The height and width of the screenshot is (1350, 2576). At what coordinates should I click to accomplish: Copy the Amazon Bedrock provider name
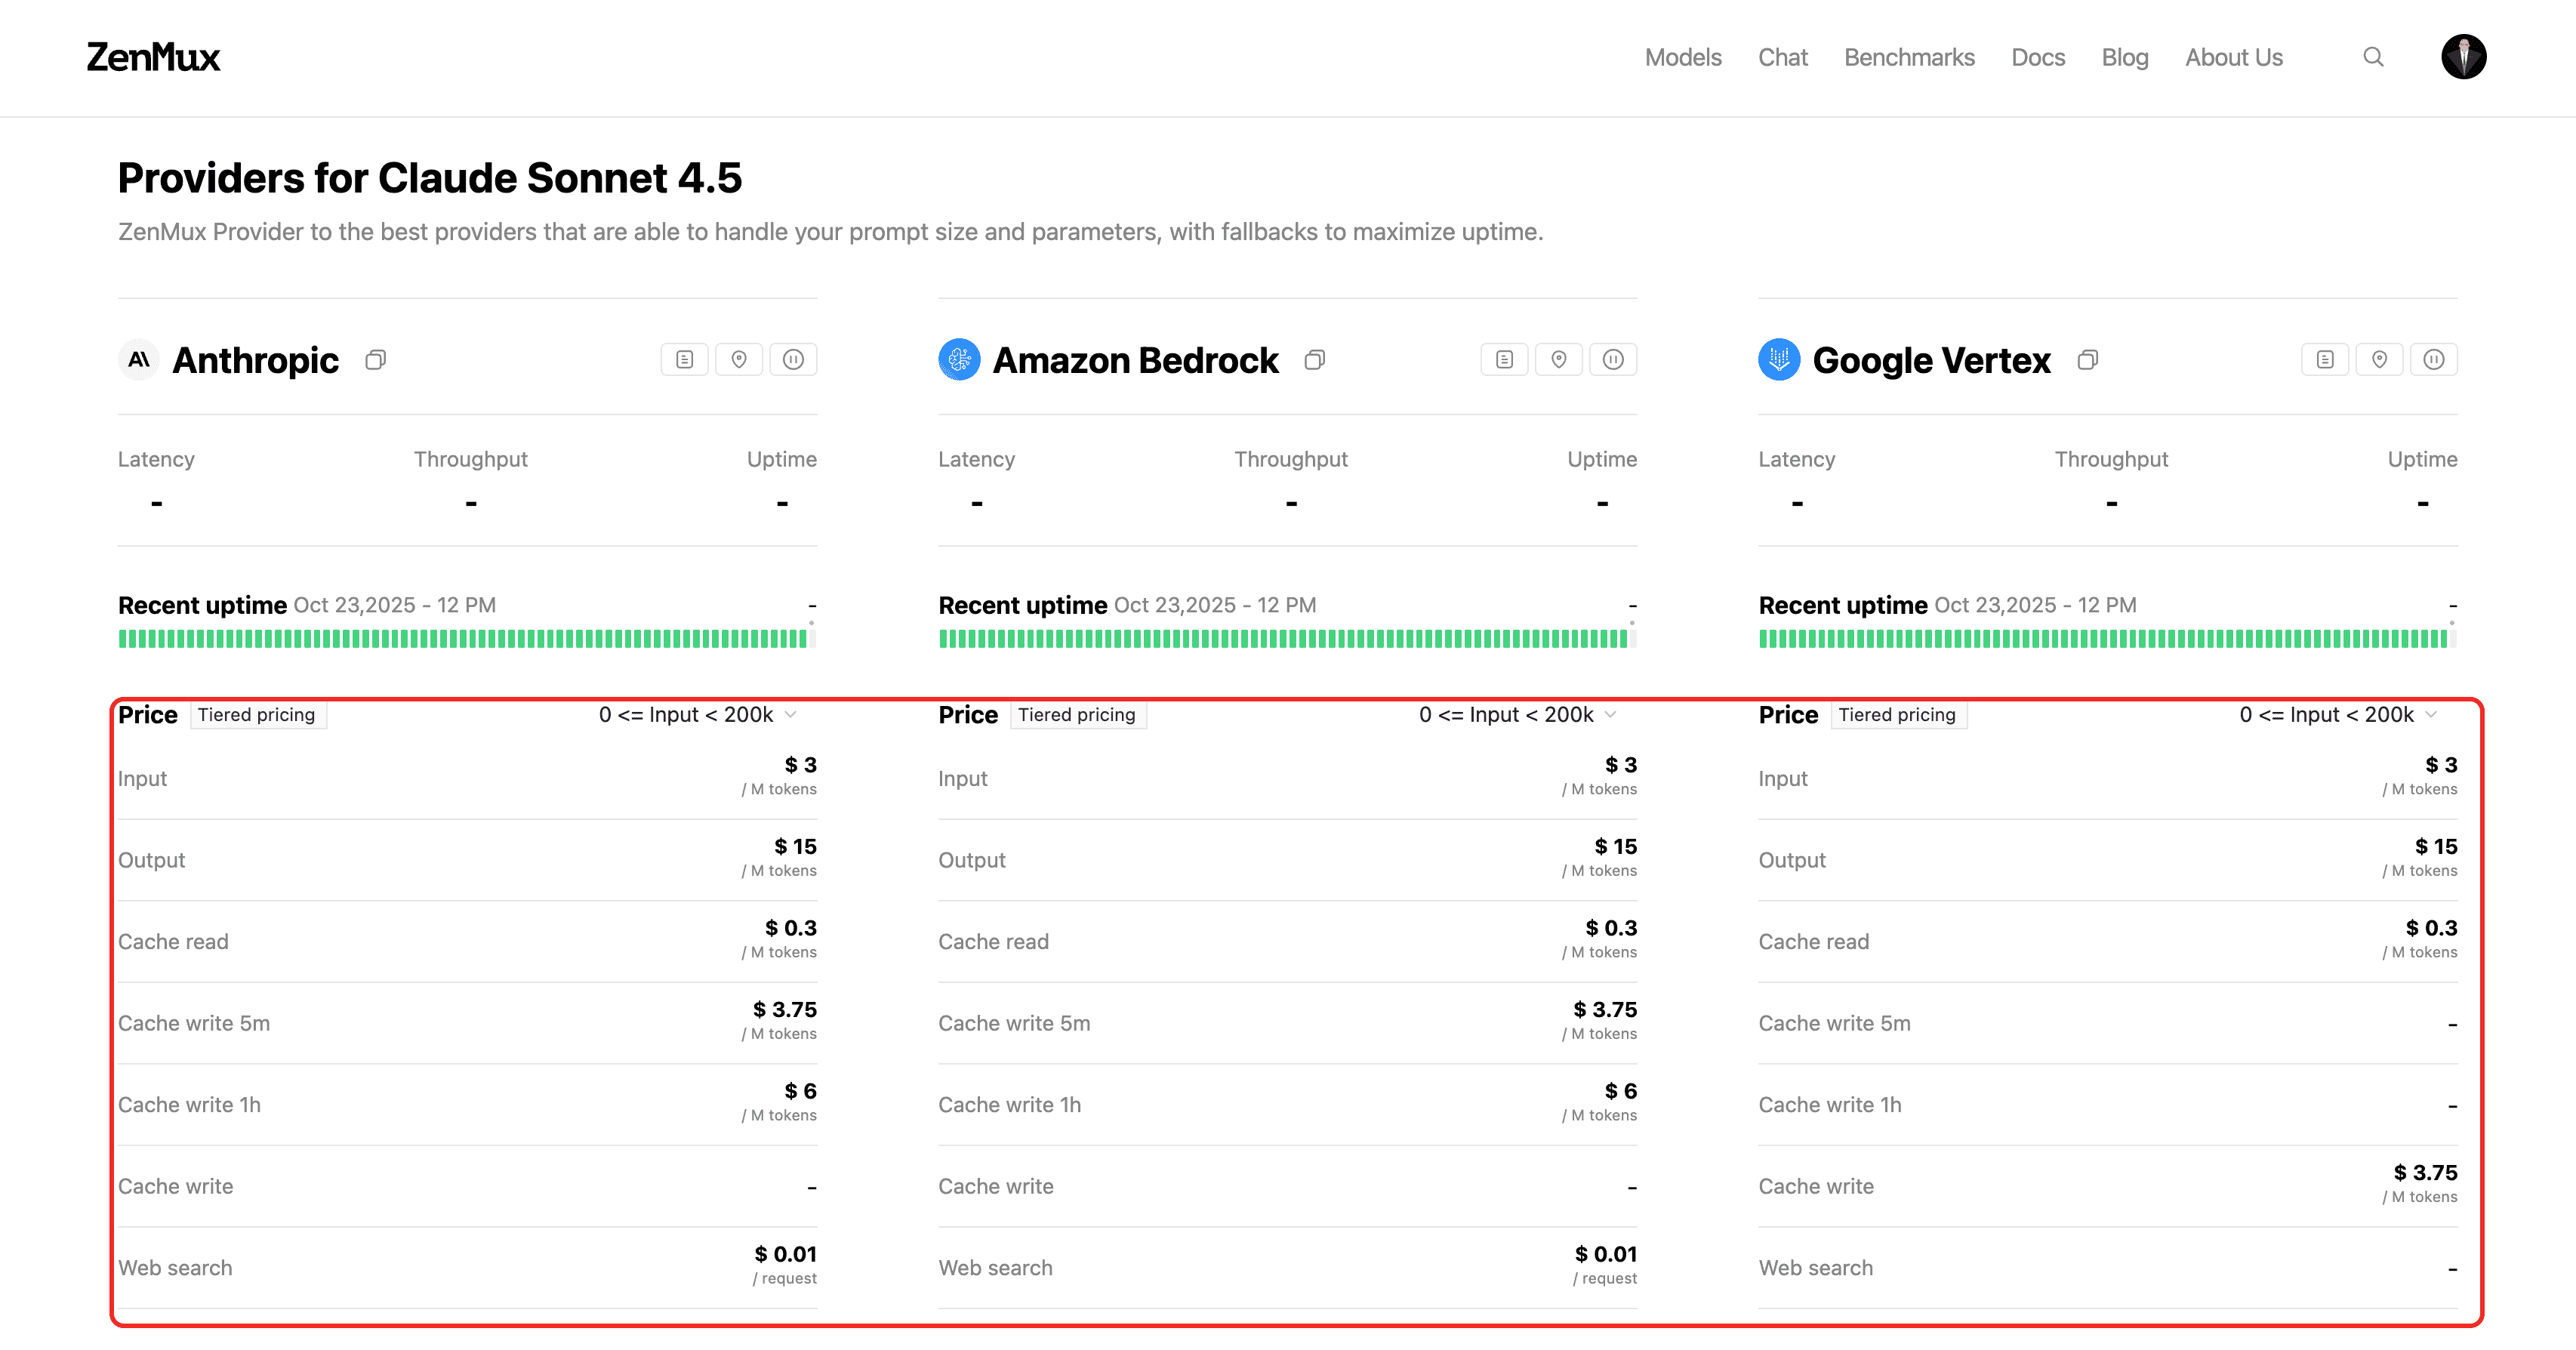click(x=1315, y=360)
